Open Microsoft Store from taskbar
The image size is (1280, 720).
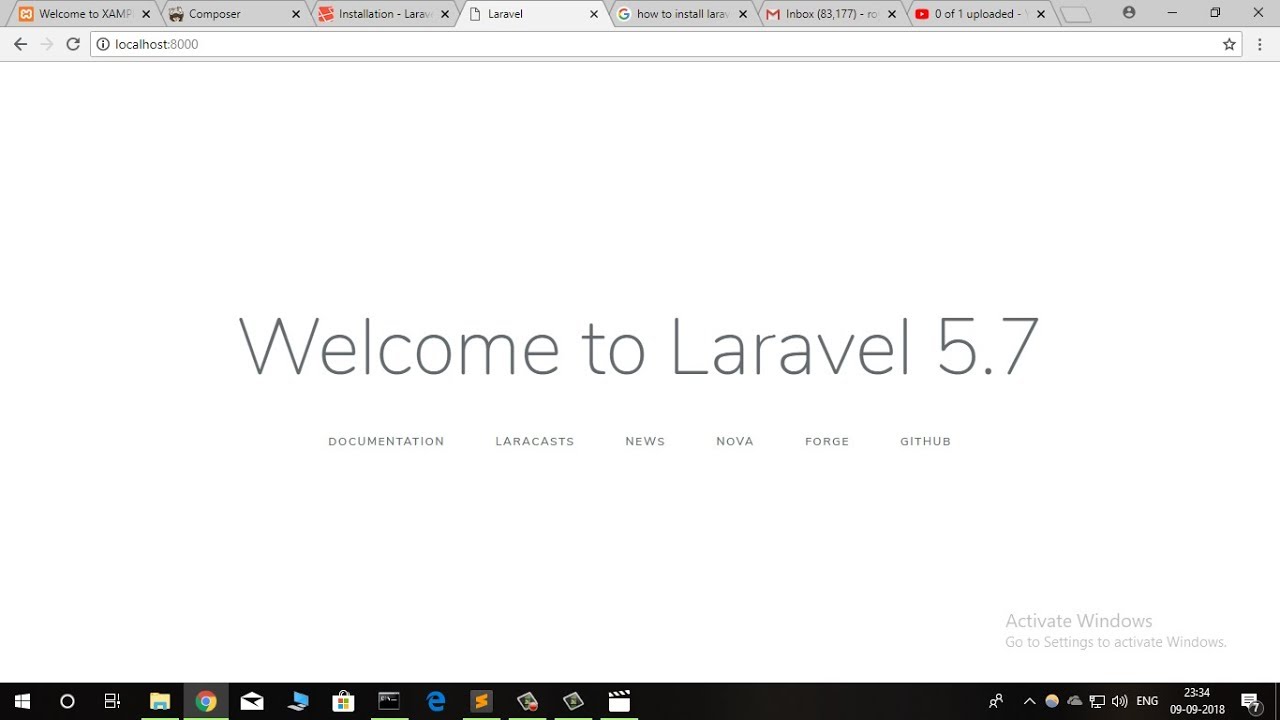[343, 701]
